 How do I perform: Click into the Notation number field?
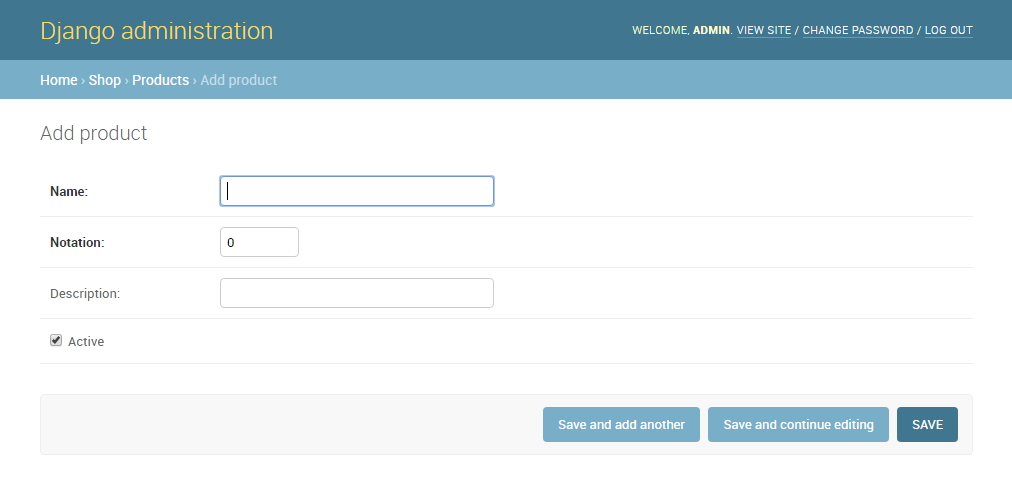258,242
